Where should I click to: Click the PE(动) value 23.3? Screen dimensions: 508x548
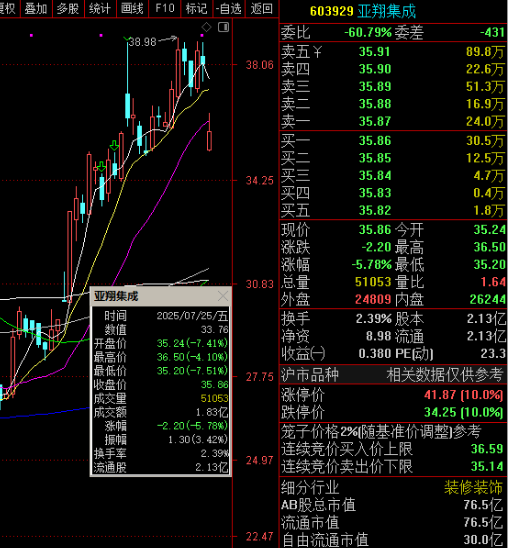tap(493, 354)
